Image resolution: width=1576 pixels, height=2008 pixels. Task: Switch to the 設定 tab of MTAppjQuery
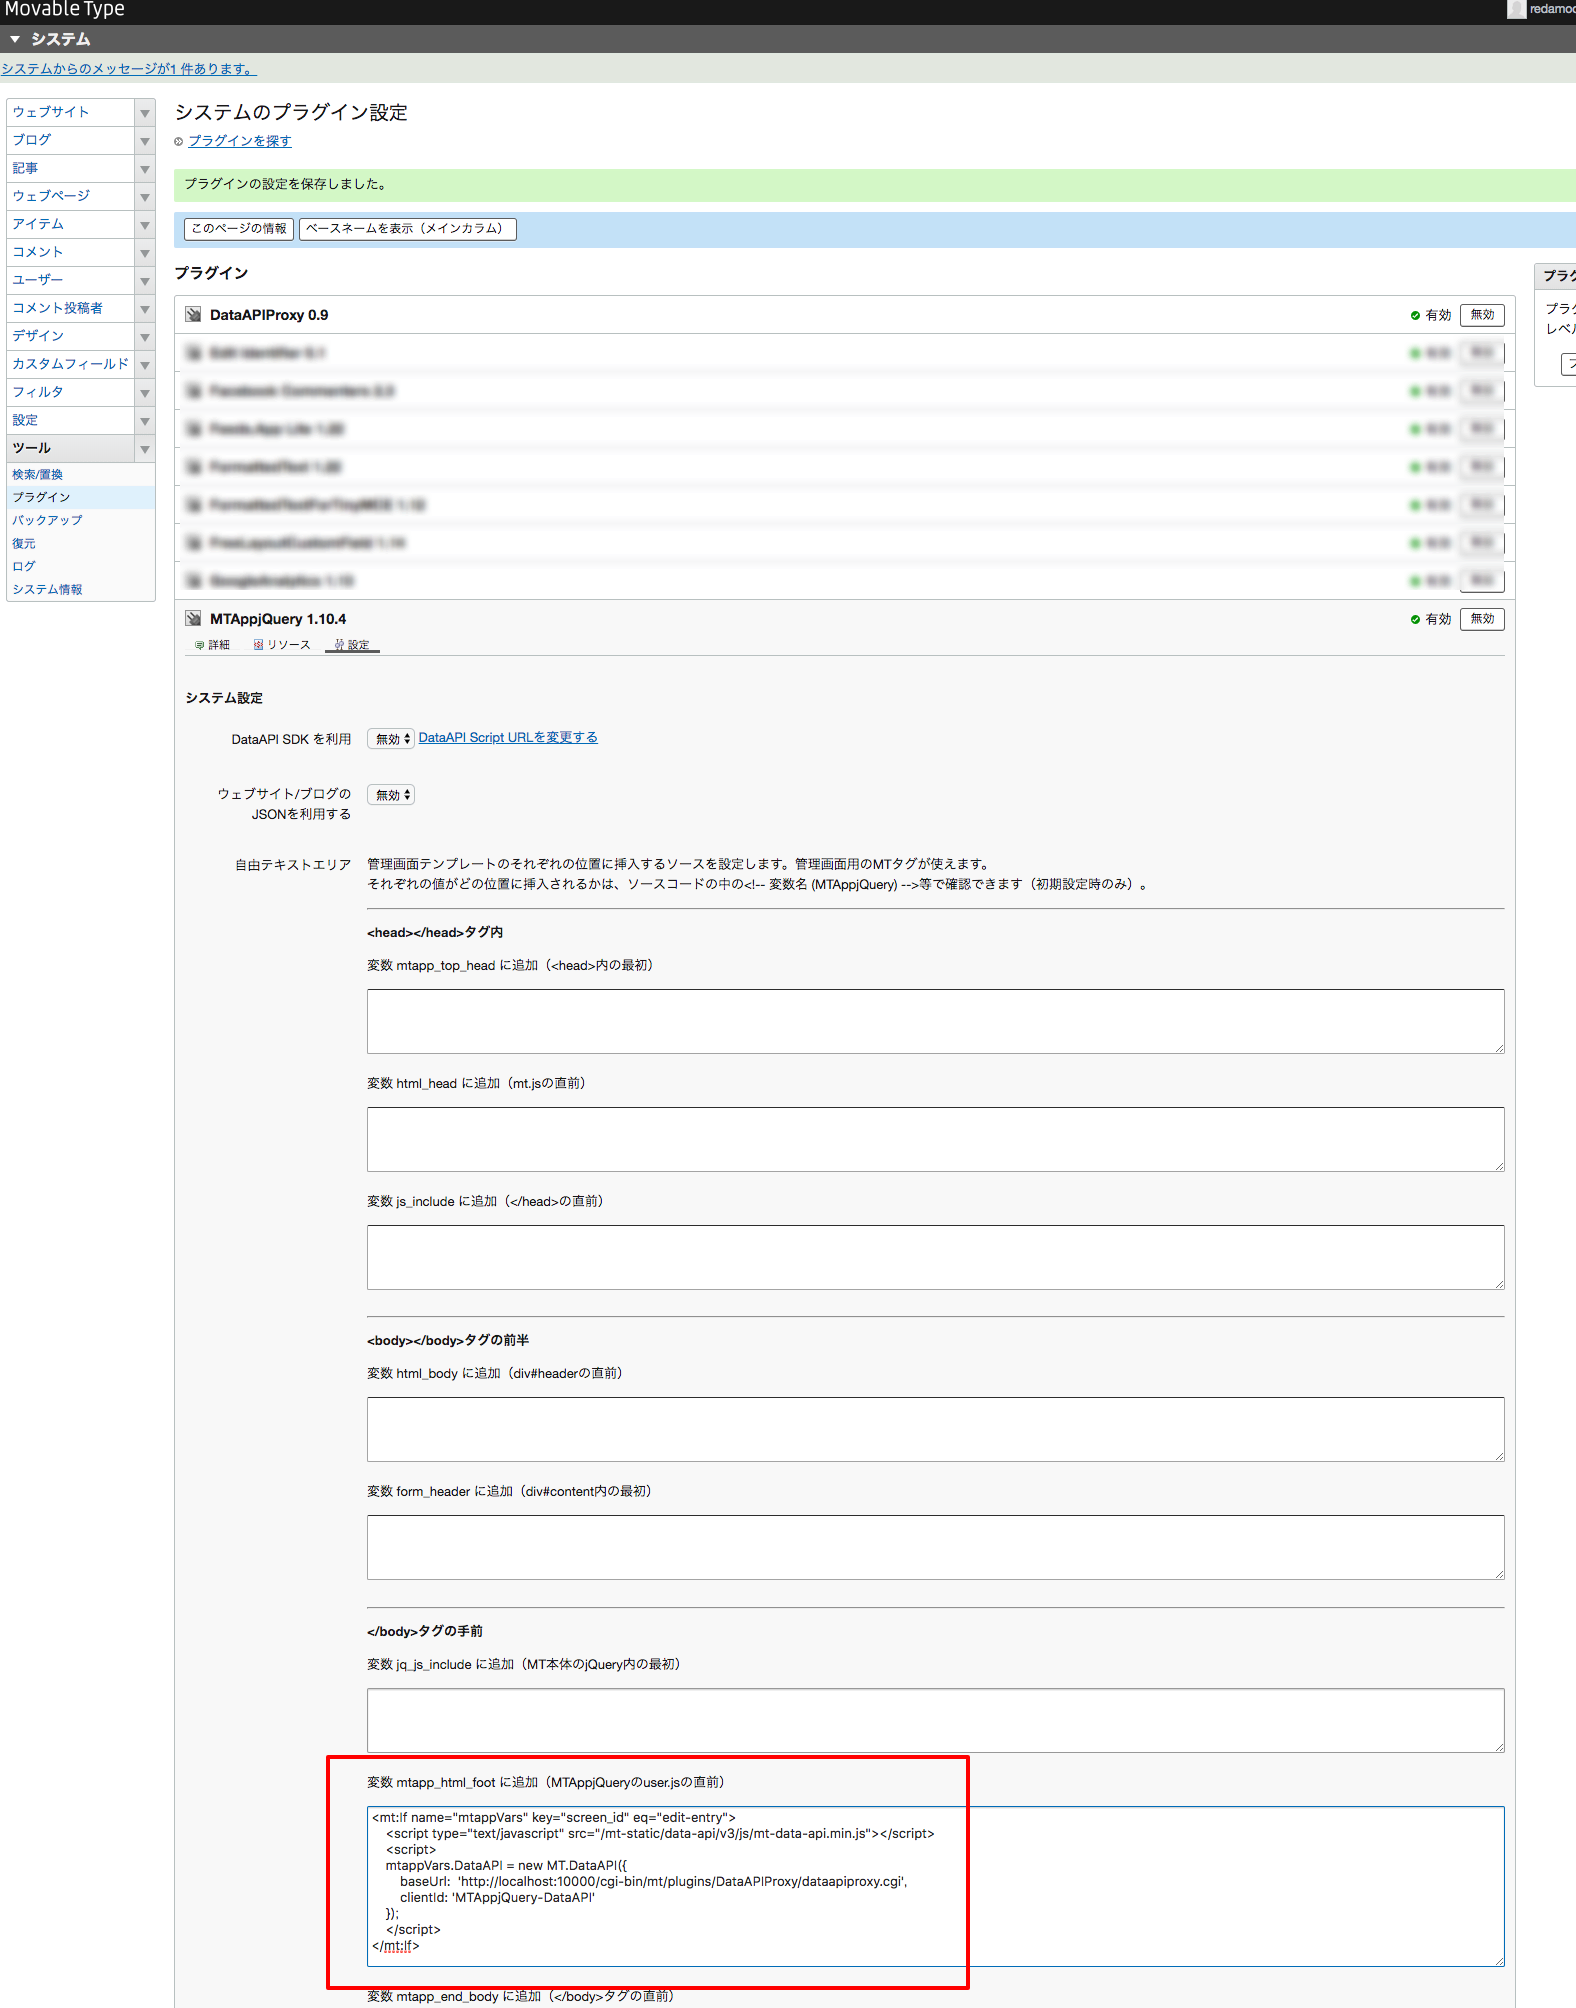point(353,646)
